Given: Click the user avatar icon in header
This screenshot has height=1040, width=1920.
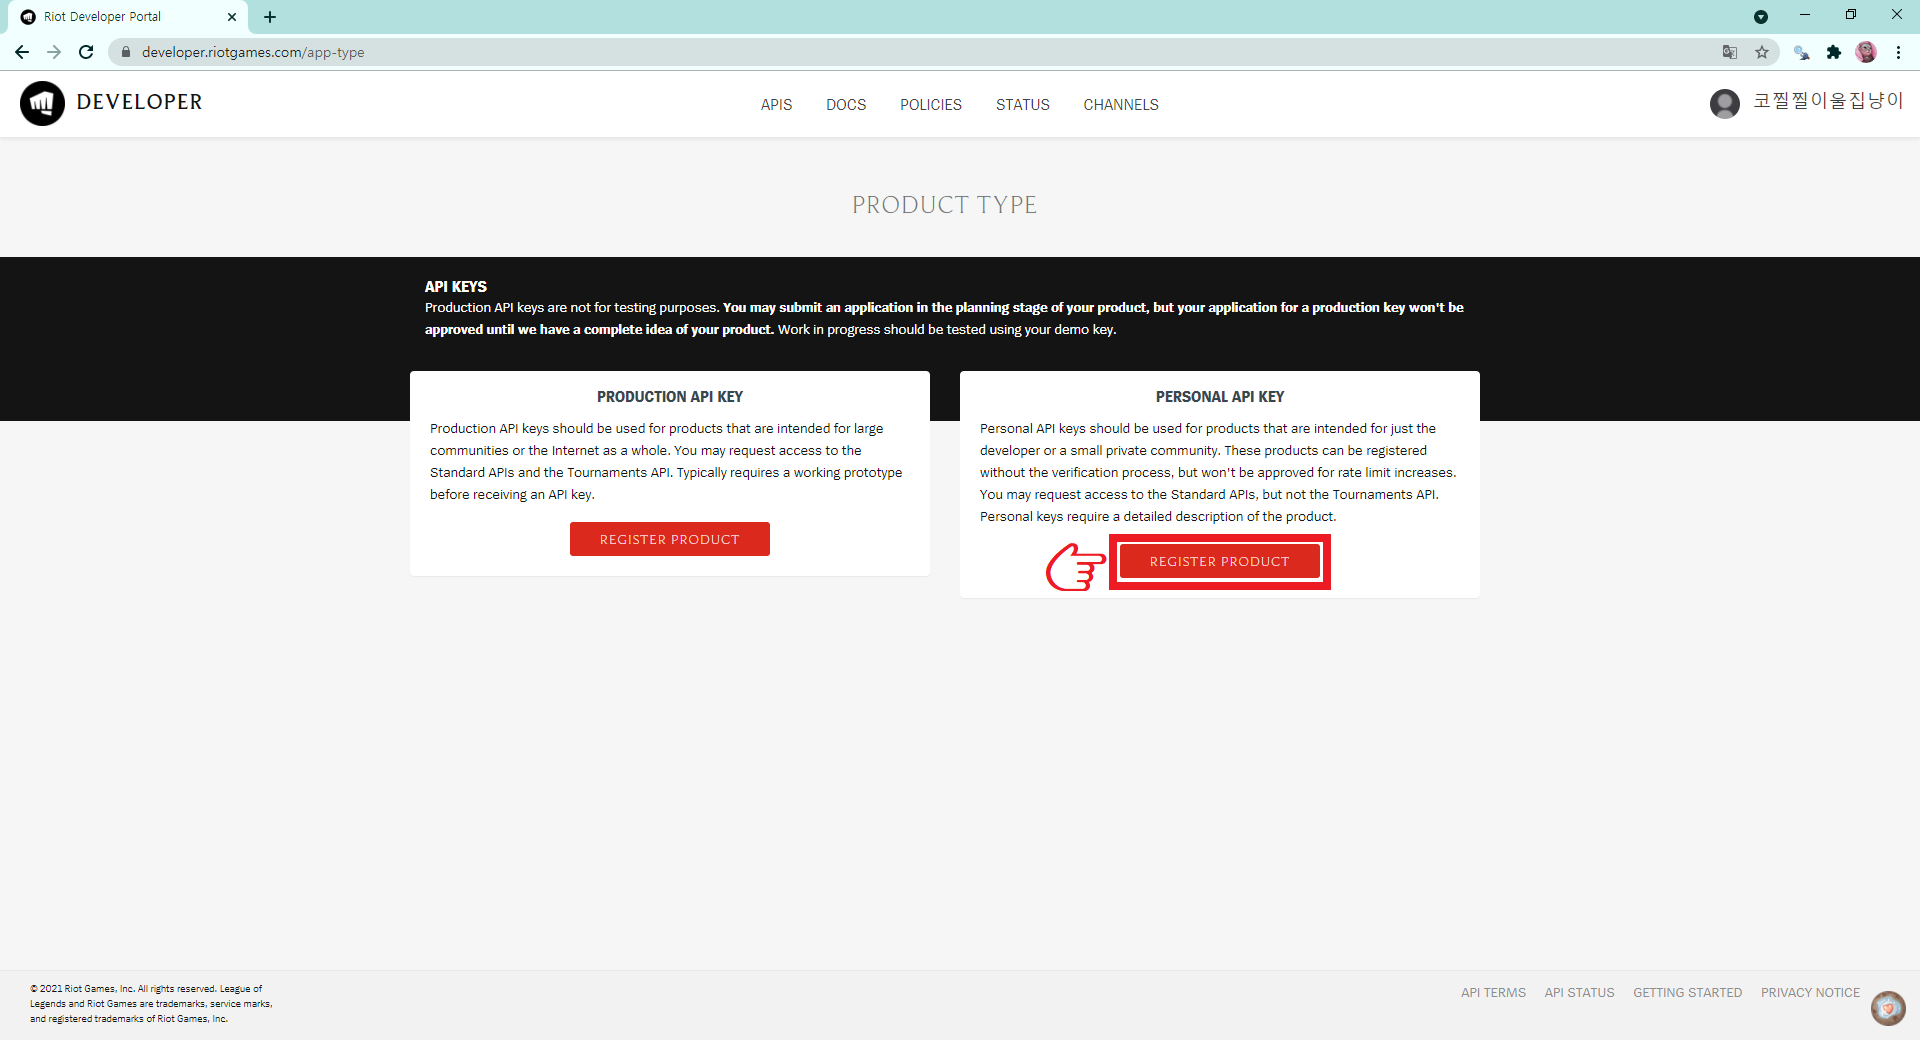Looking at the screenshot, I should [x=1725, y=103].
